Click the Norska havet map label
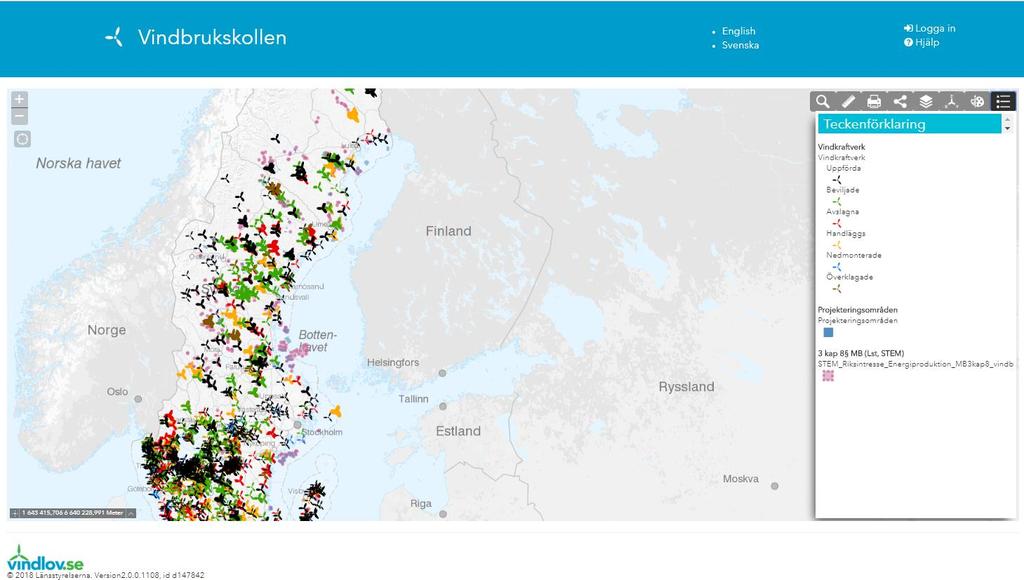Screen dimensions: 1024x580 pyautogui.click(x=78, y=163)
